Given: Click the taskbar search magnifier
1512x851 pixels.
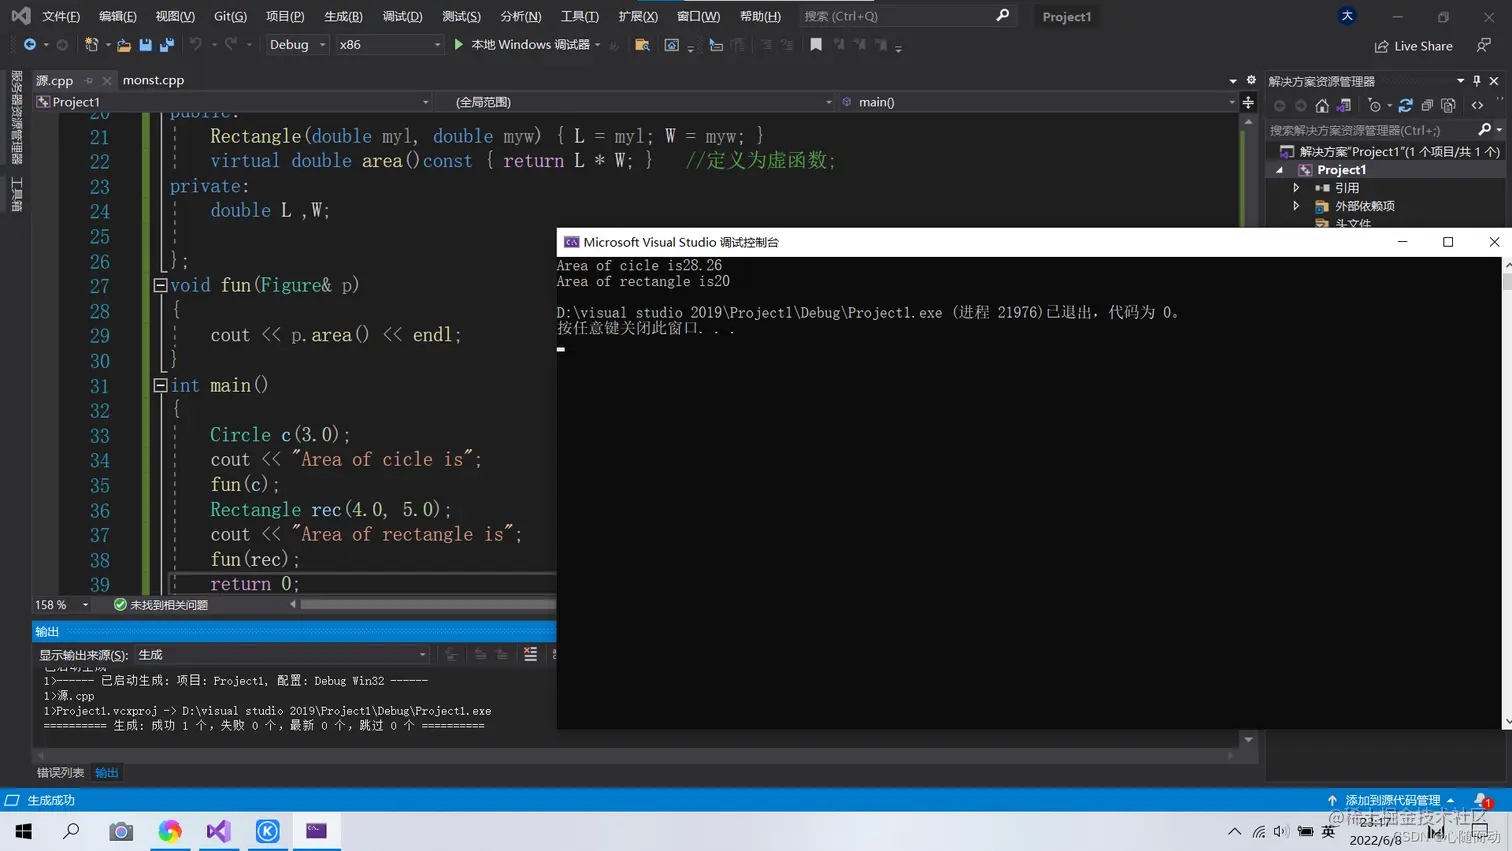Looking at the screenshot, I should pos(71,831).
